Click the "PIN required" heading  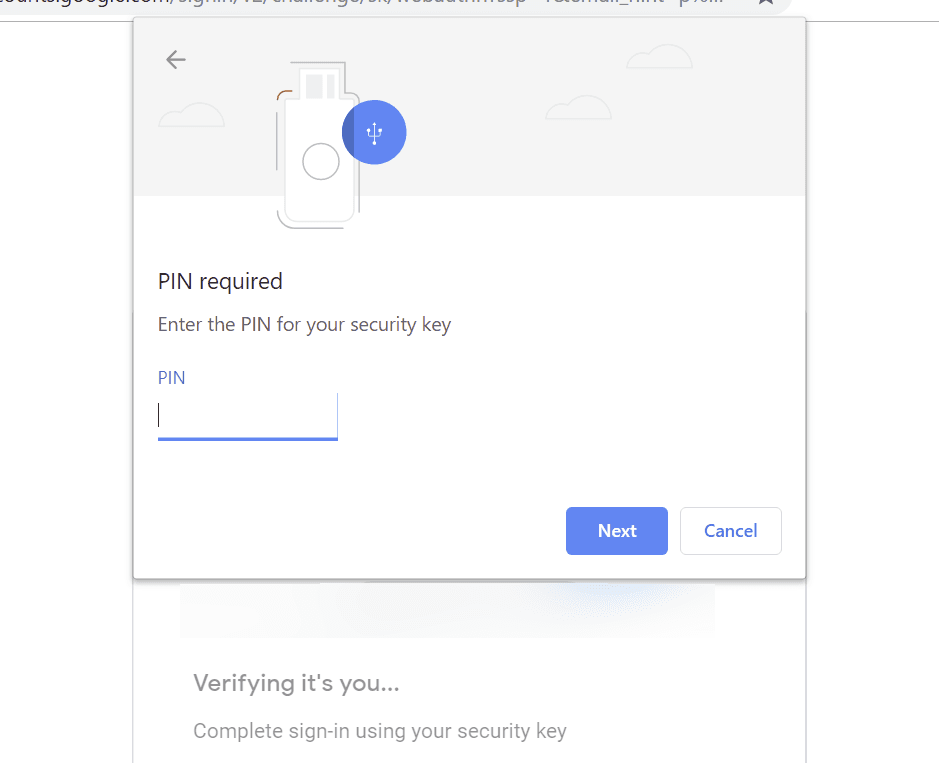pos(220,281)
